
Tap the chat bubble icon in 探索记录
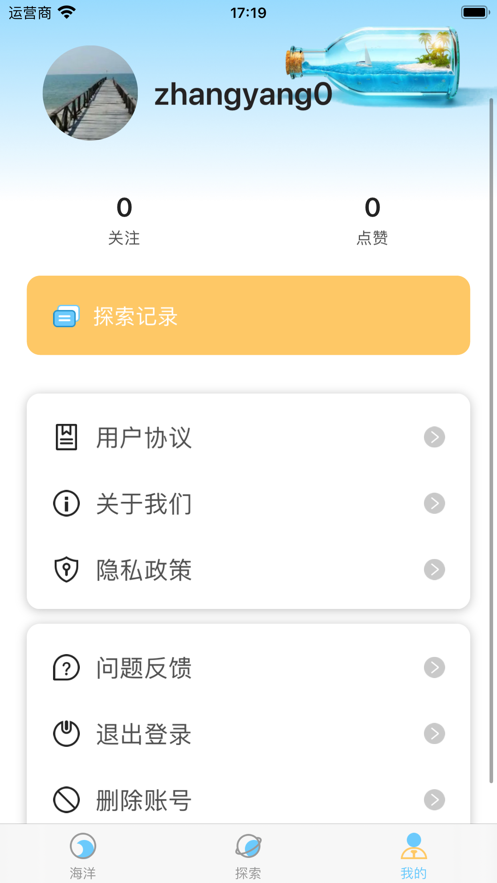coord(66,316)
